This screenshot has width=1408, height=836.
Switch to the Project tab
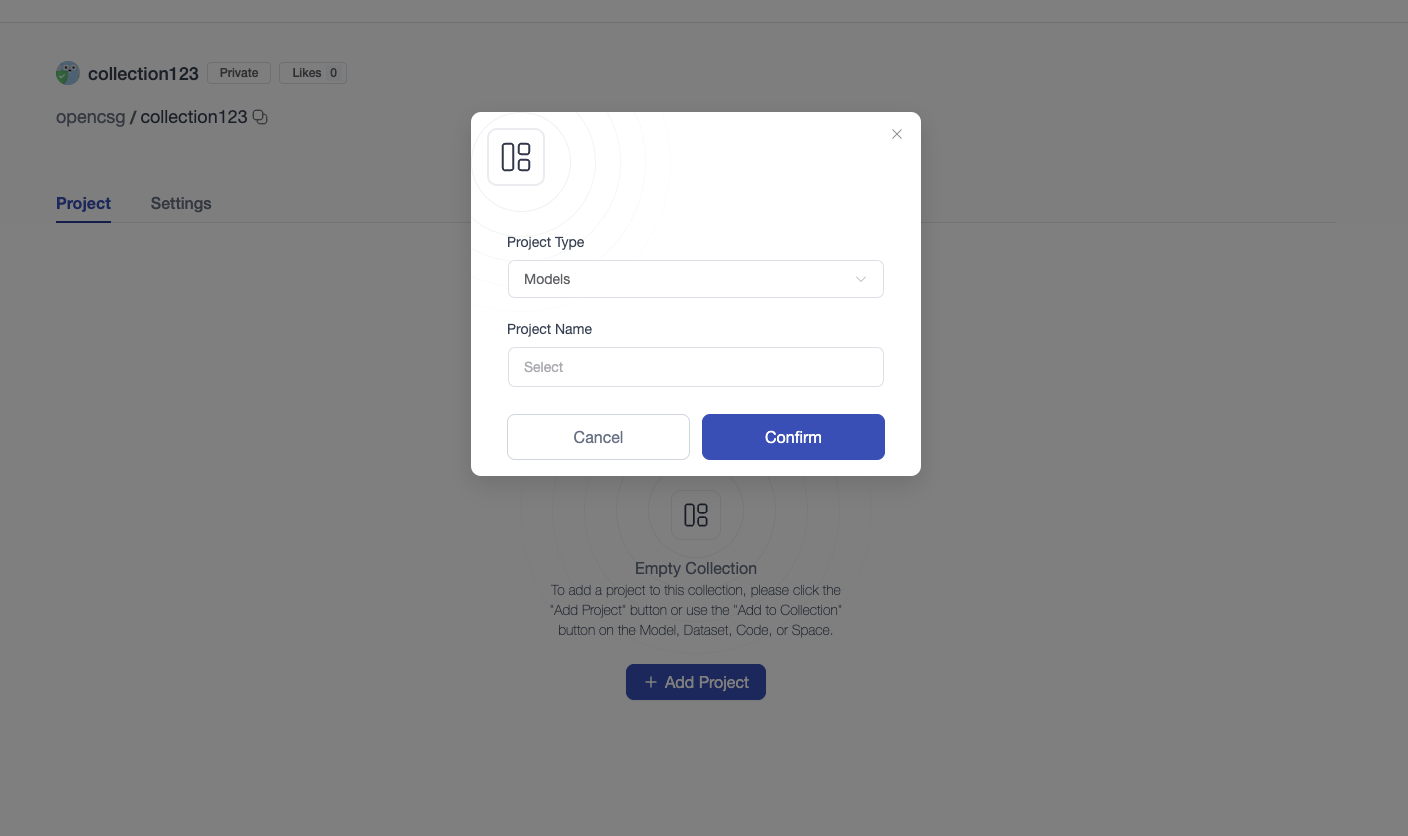[83, 203]
